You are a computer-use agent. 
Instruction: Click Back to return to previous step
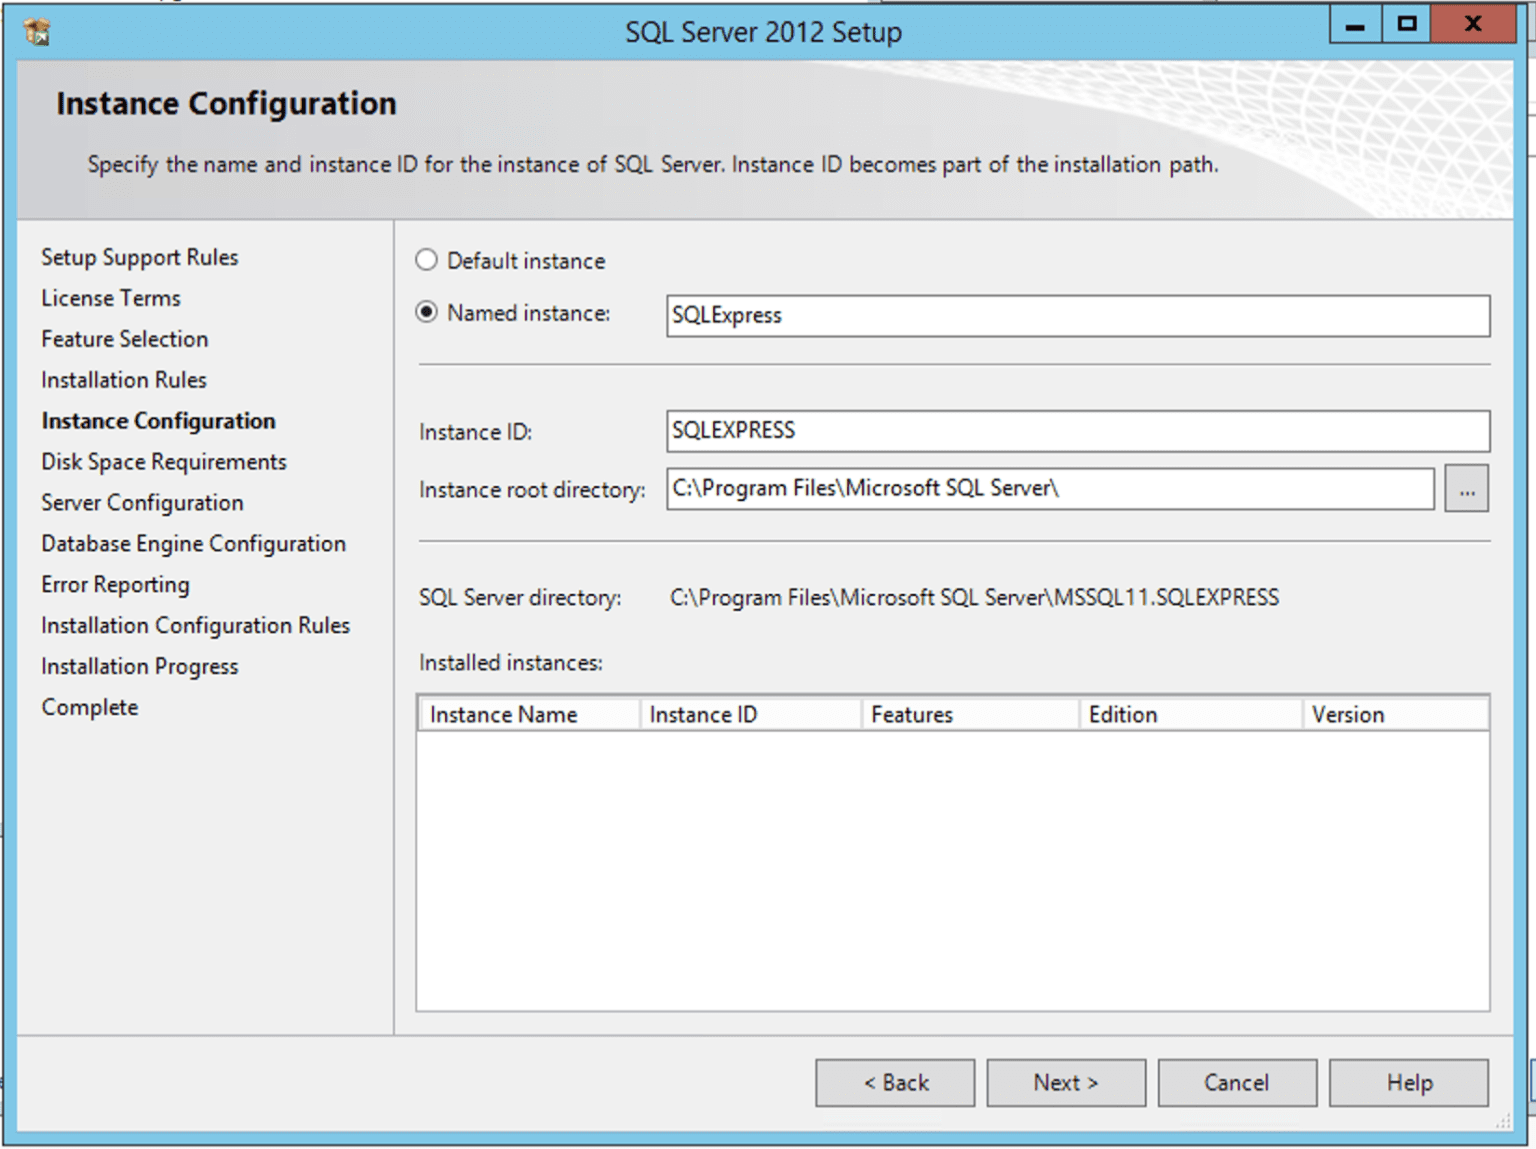click(895, 1082)
